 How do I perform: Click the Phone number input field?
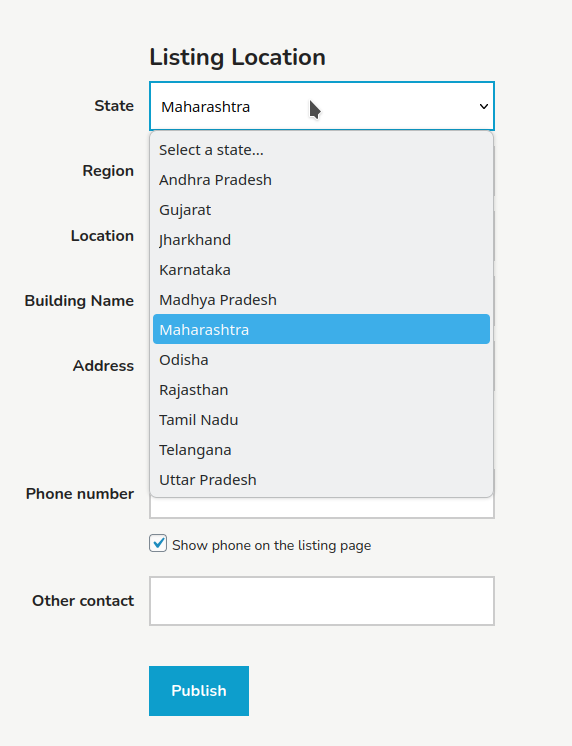tap(322, 508)
